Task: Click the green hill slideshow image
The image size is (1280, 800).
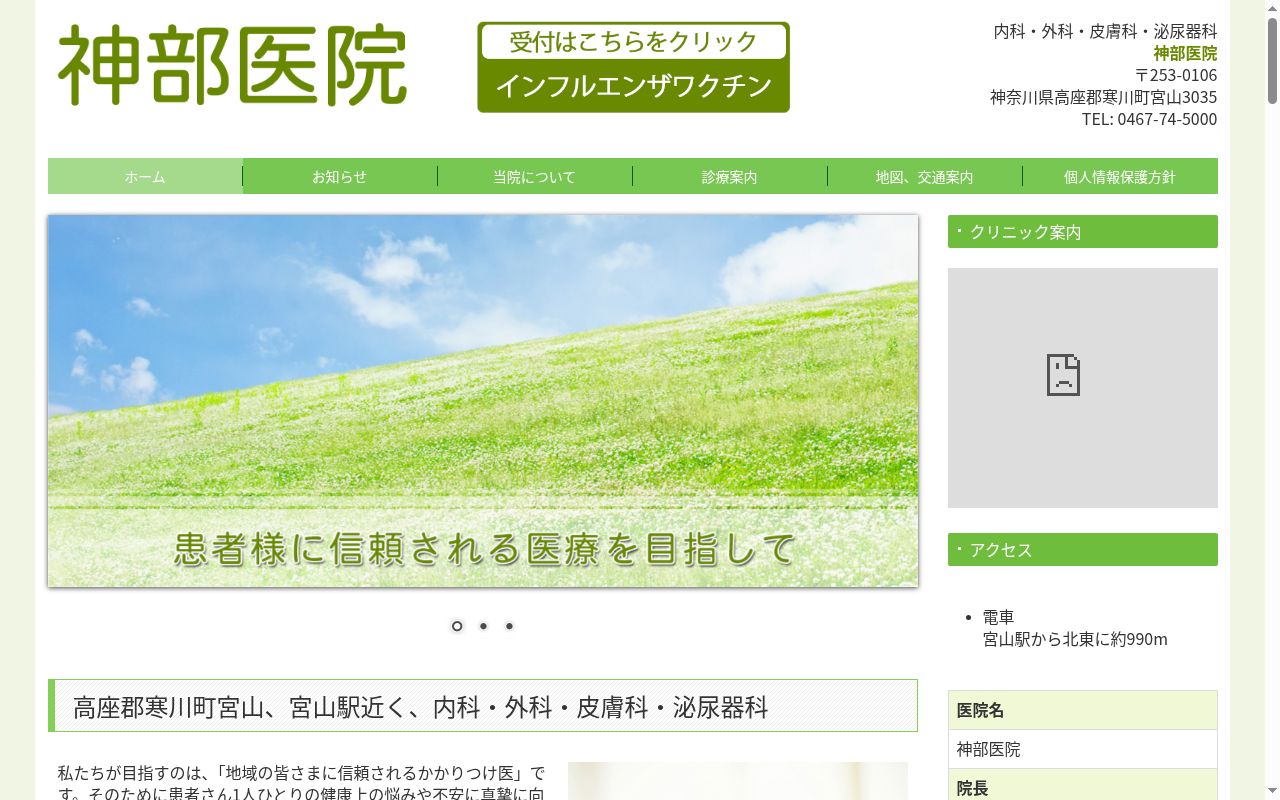Action: click(483, 401)
